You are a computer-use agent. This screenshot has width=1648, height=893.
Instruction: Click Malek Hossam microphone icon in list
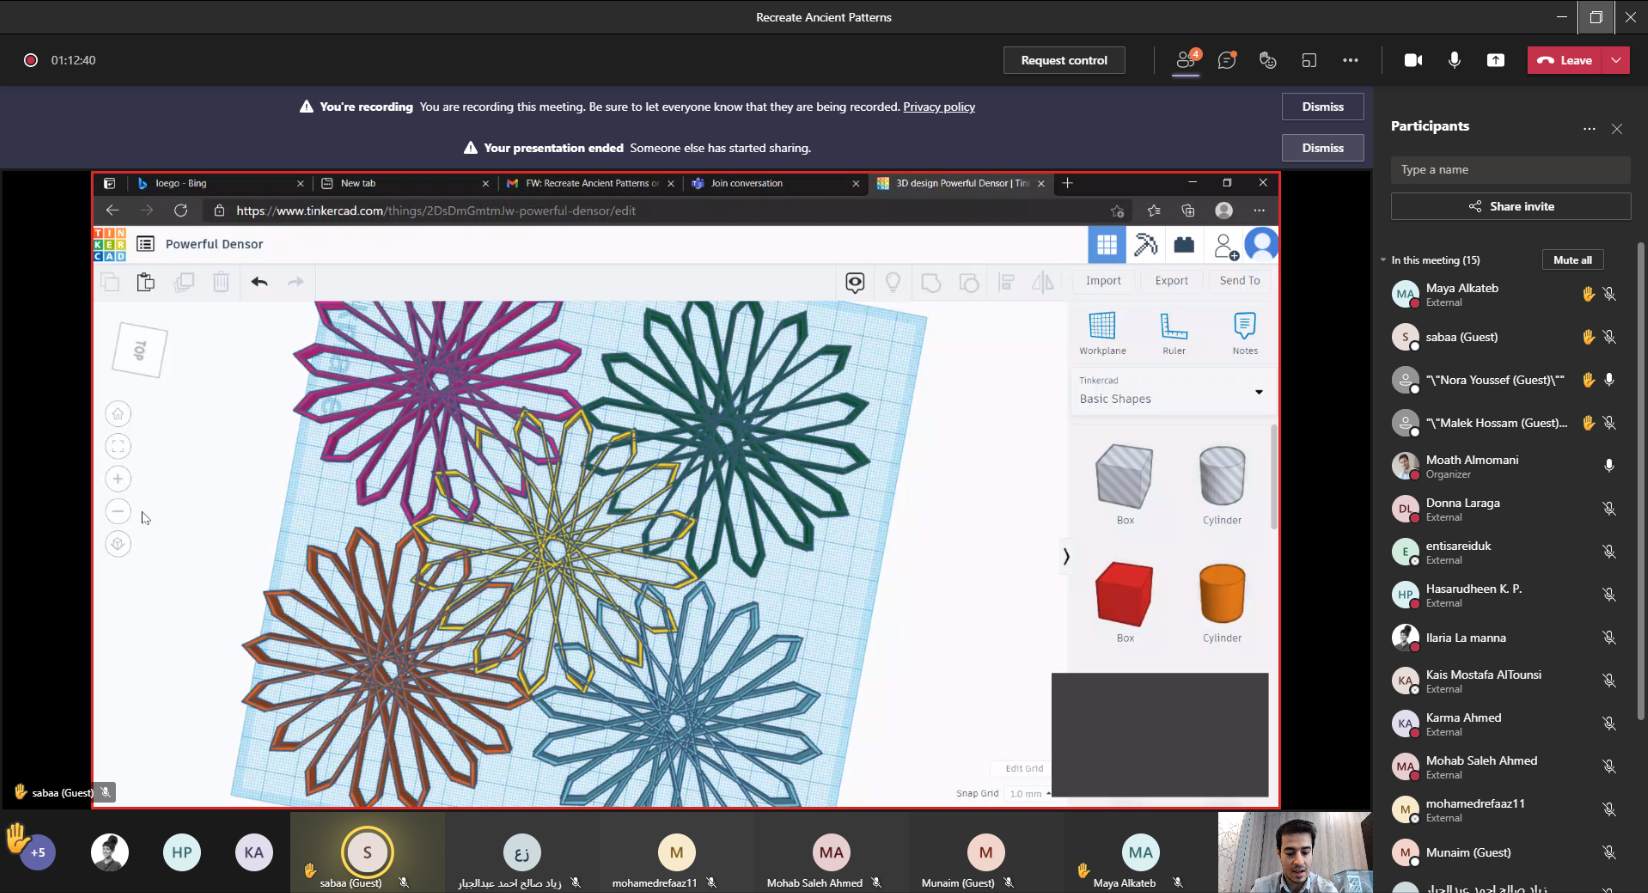pyautogui.click(x=1609, y=423)
